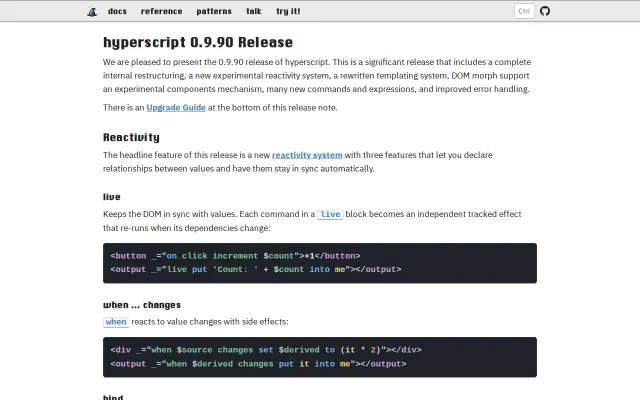Click the bind subsection heading

113,397
